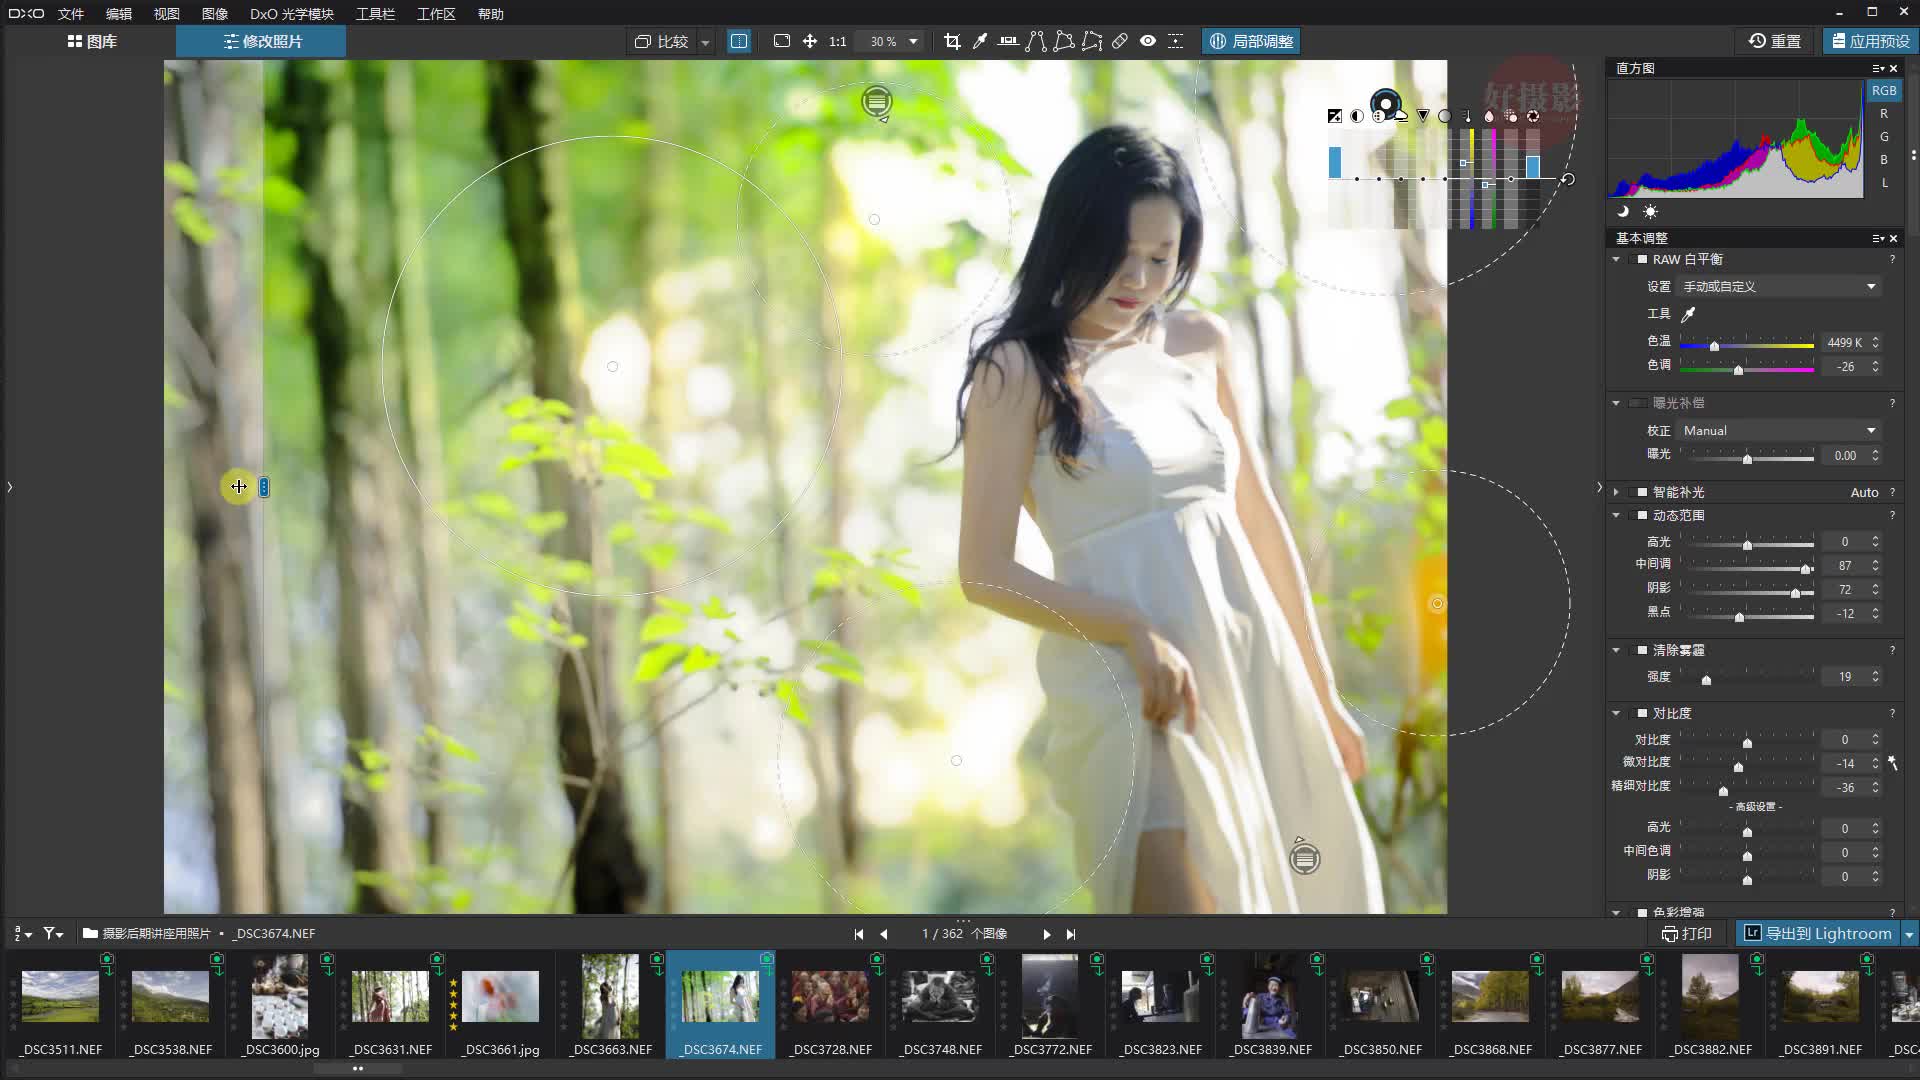This screenshot has height=1080, width=1920.
Task: Open the filmstrip filter funnel icon
Action: click(48, 933)
